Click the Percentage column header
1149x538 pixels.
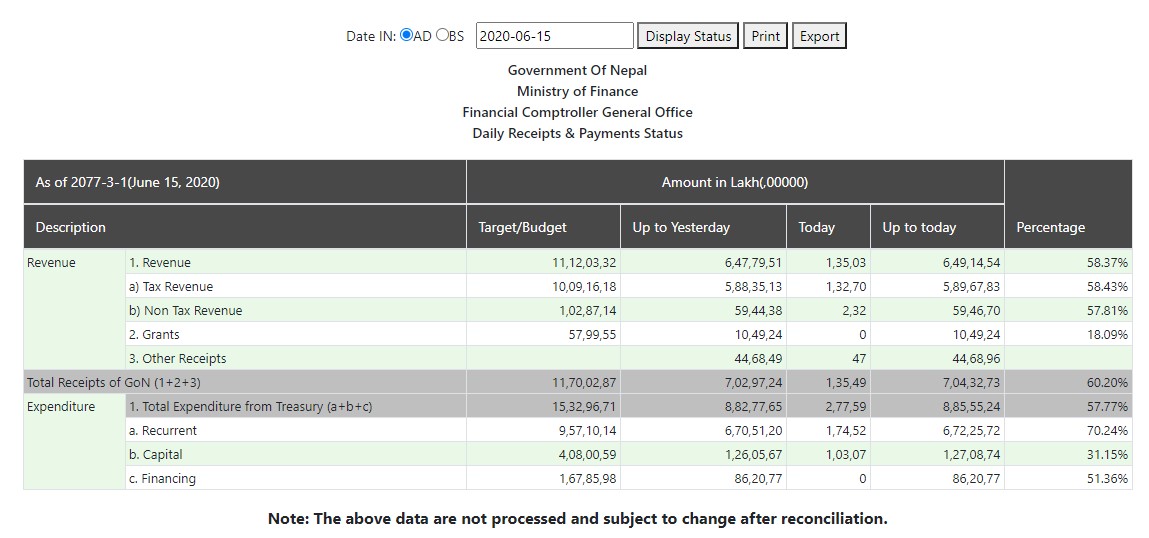(x=1050, y=227)
